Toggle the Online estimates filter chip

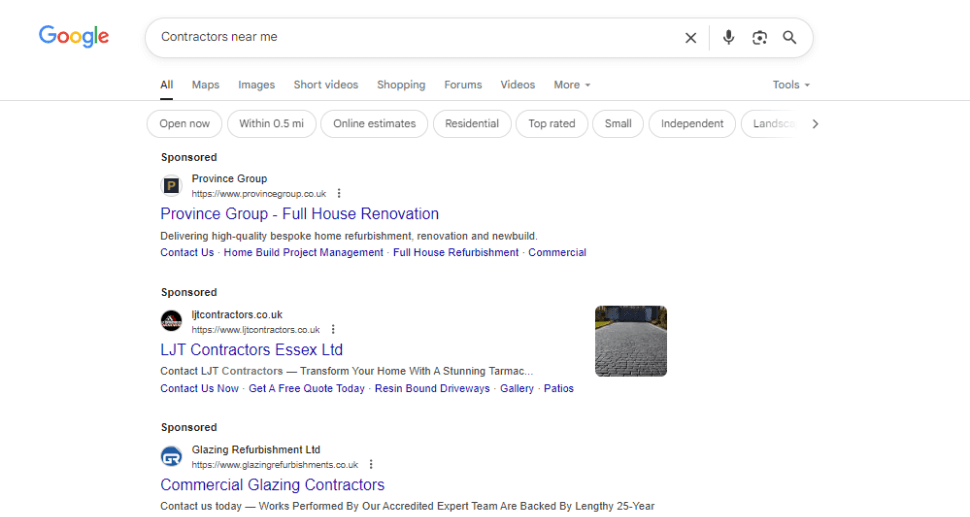pyautogui.click(x=374, y=124)
